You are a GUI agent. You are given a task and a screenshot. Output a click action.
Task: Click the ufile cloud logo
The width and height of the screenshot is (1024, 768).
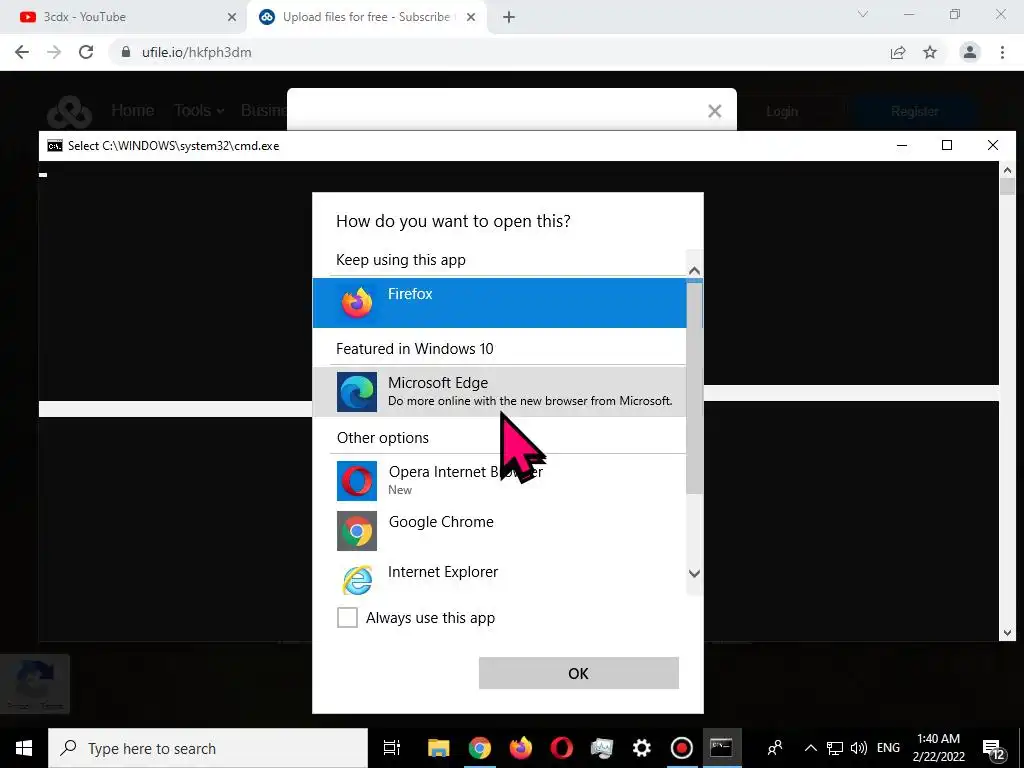click(x=69, y=112)
